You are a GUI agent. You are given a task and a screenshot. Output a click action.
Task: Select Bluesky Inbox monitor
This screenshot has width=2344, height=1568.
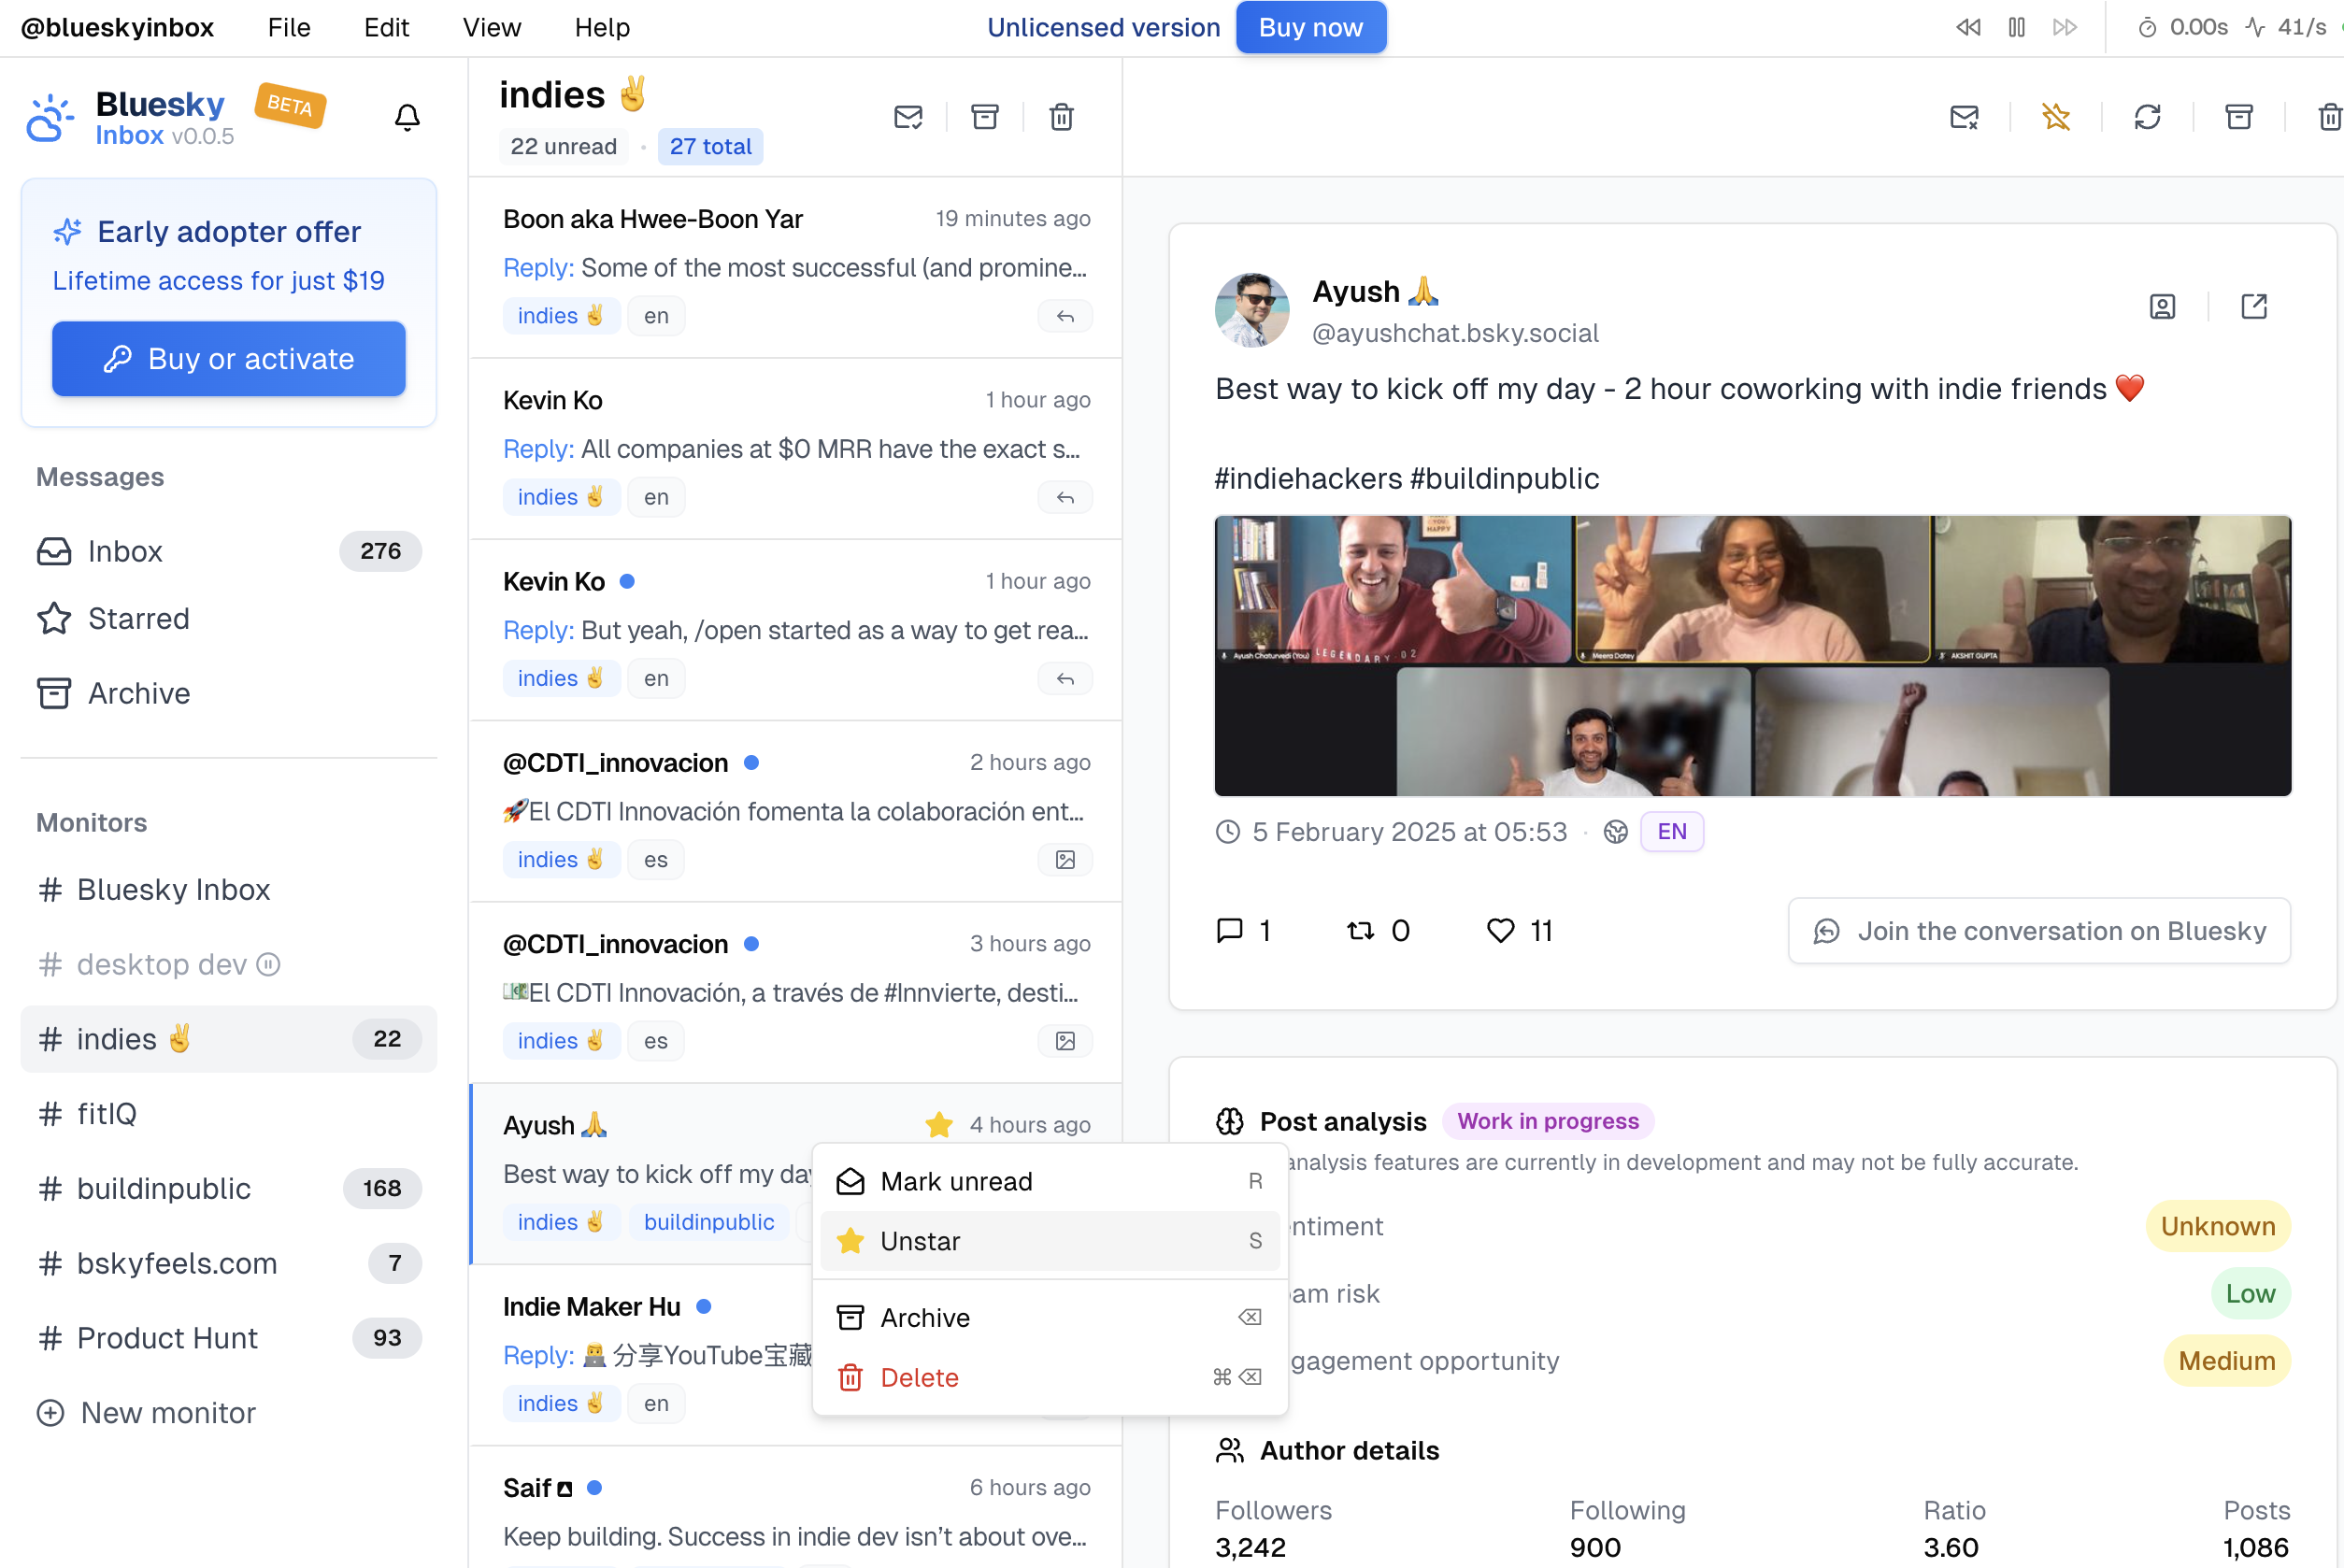229,890
